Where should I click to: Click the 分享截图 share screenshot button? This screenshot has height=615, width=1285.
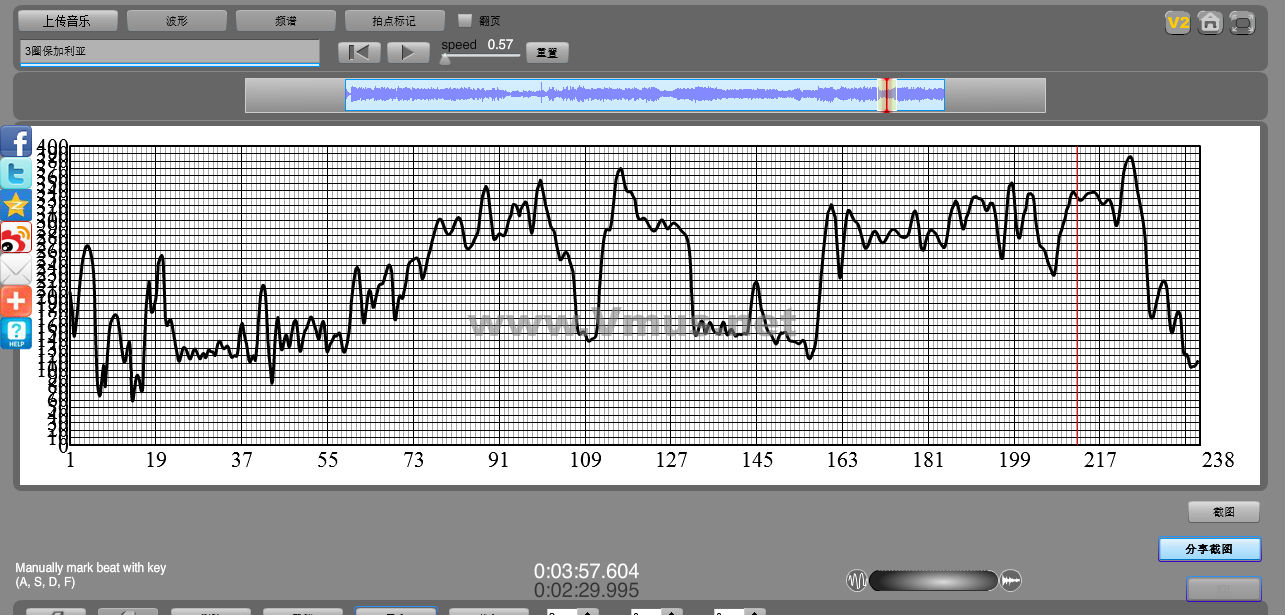(1209, 549)
